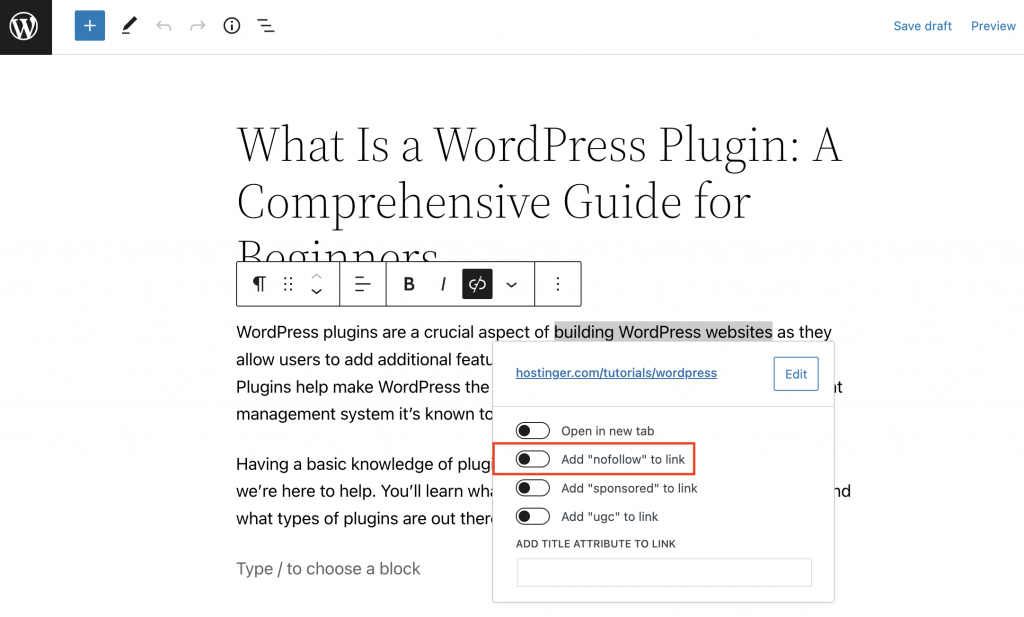Enable the Open in new tab toggle
The width and height of the screenshot is (1024, 617).
533,430
